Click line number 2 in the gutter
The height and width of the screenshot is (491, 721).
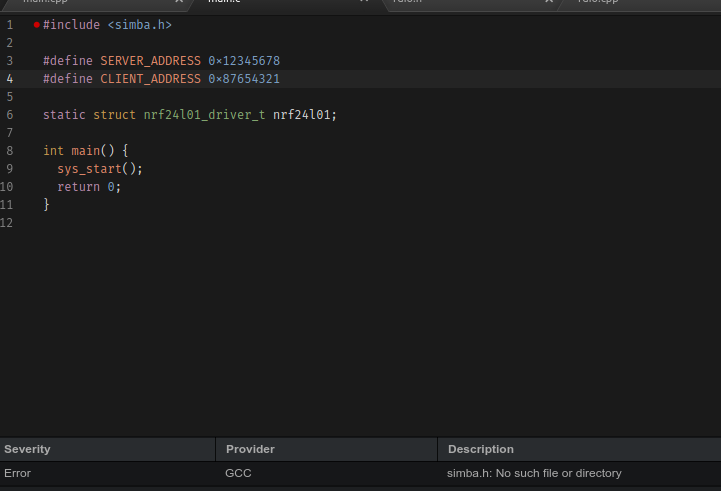10,43
